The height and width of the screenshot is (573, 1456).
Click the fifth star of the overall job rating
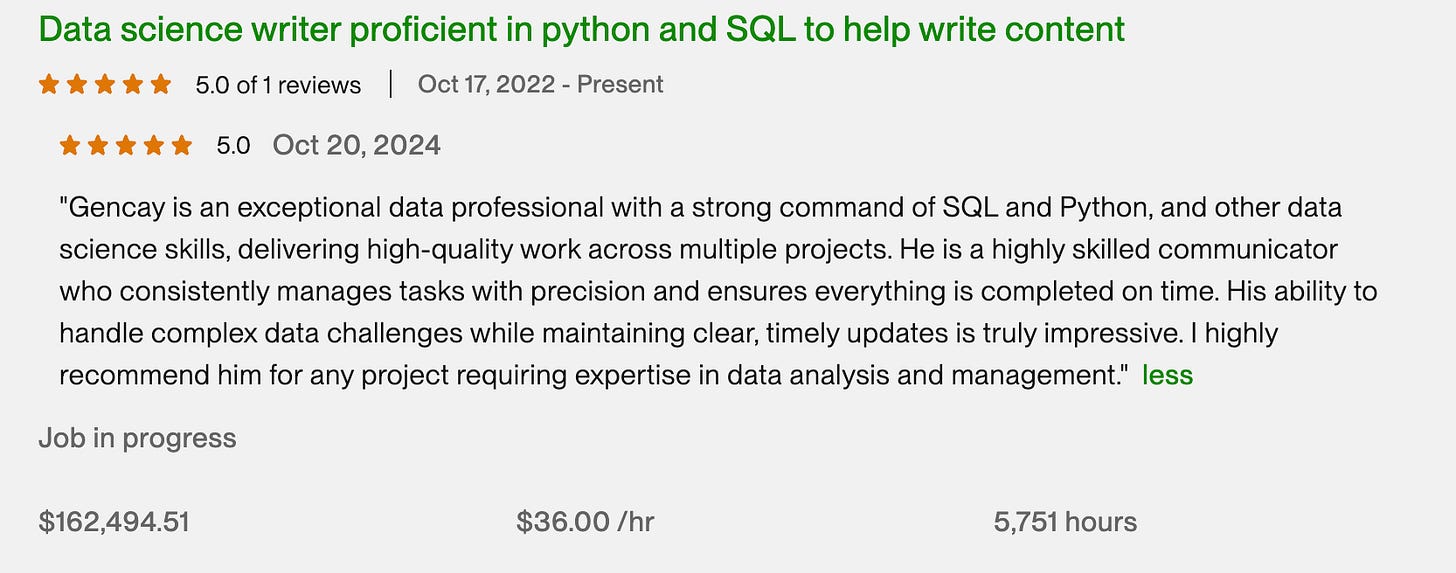[x=160, y=85]
